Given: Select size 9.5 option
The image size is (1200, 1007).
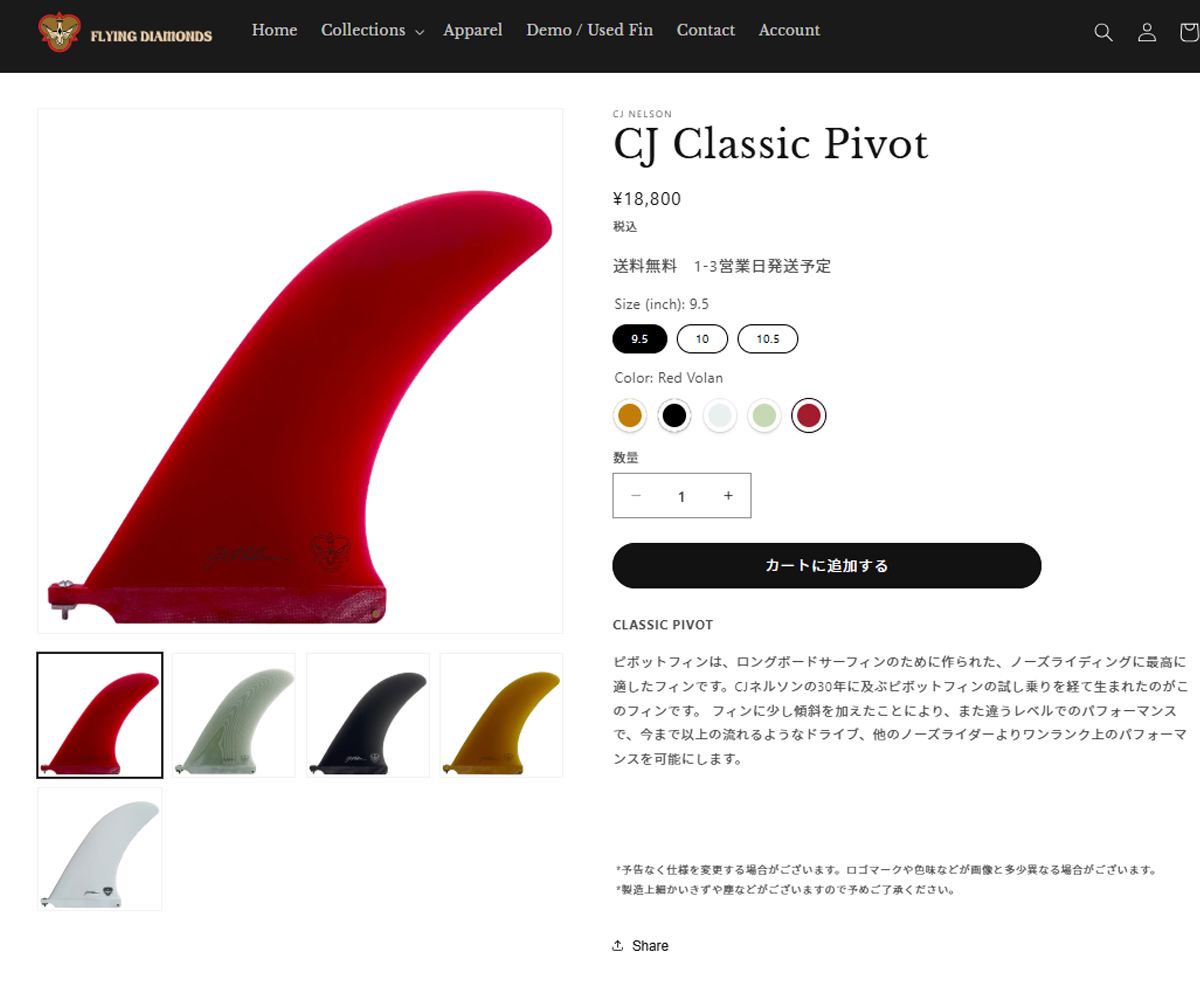Looking at the screenshot, I should click(x=639, y=339).
